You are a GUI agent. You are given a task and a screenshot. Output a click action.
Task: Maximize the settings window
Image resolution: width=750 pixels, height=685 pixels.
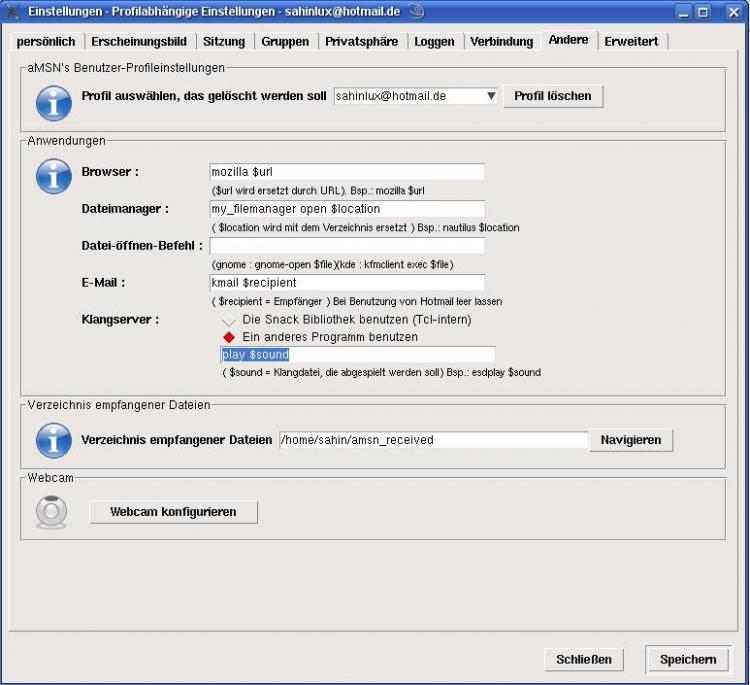(x=704, y=12)
